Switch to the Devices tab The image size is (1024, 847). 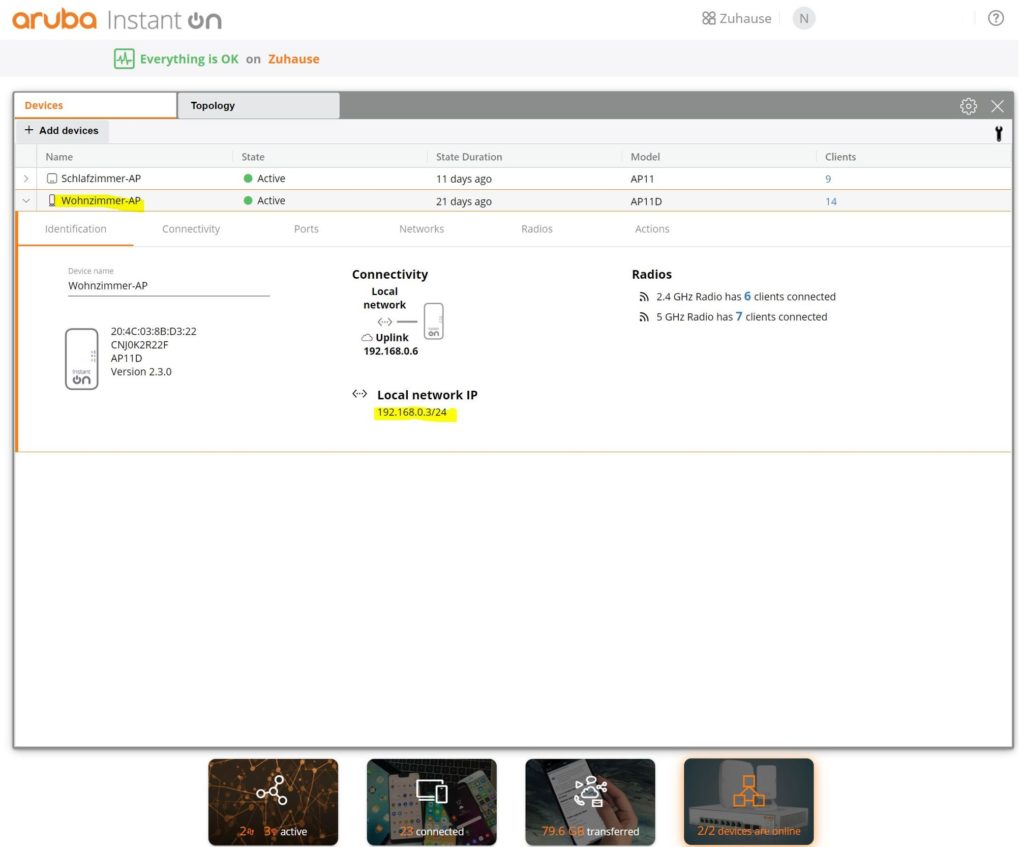(95, 105)
